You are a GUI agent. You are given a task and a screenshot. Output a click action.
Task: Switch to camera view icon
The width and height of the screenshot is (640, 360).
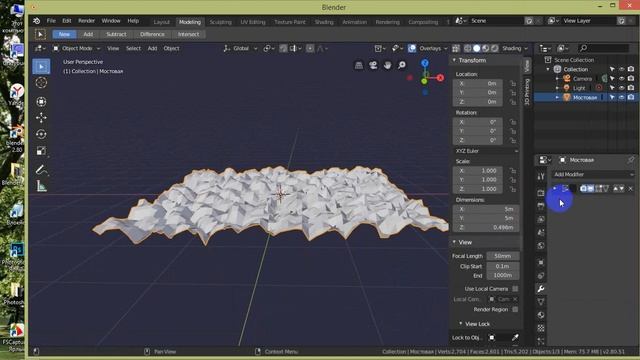(x=373, y=65)
